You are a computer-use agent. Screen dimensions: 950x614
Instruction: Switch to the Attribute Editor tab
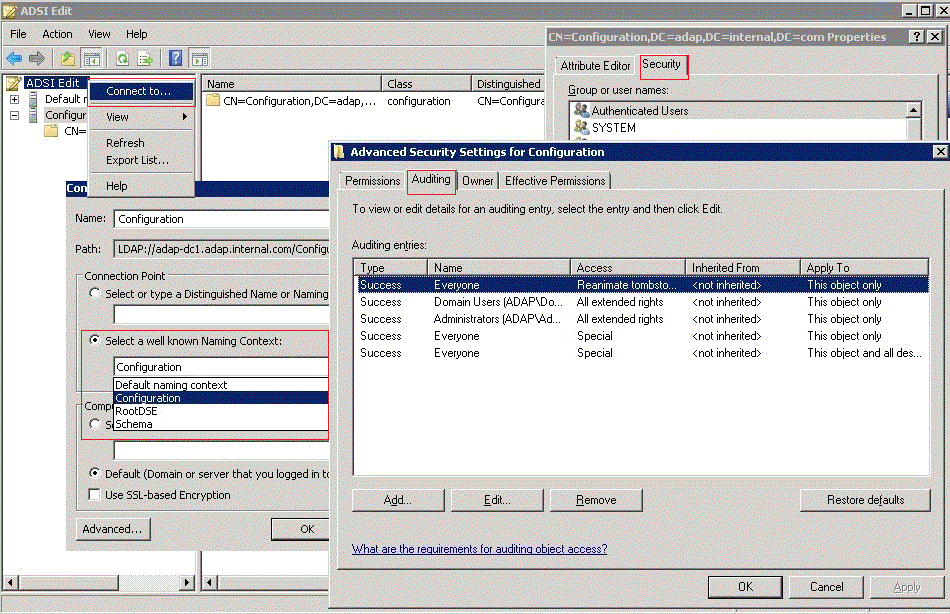click(x=595, y=65)
